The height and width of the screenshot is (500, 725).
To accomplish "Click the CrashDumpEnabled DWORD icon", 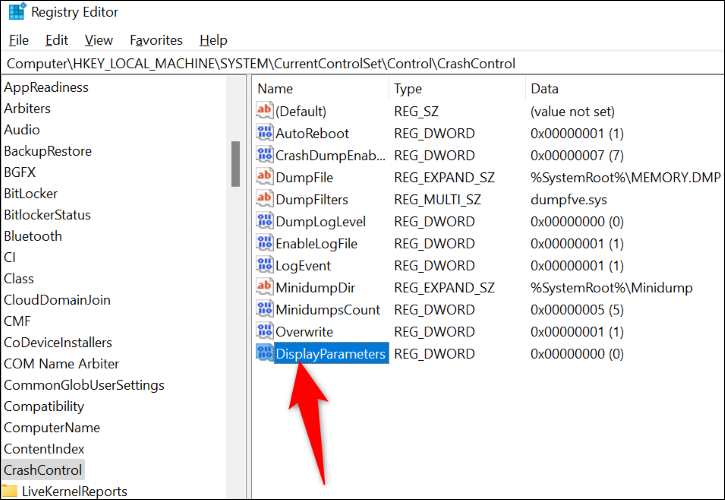I will [x=264, y=155].
